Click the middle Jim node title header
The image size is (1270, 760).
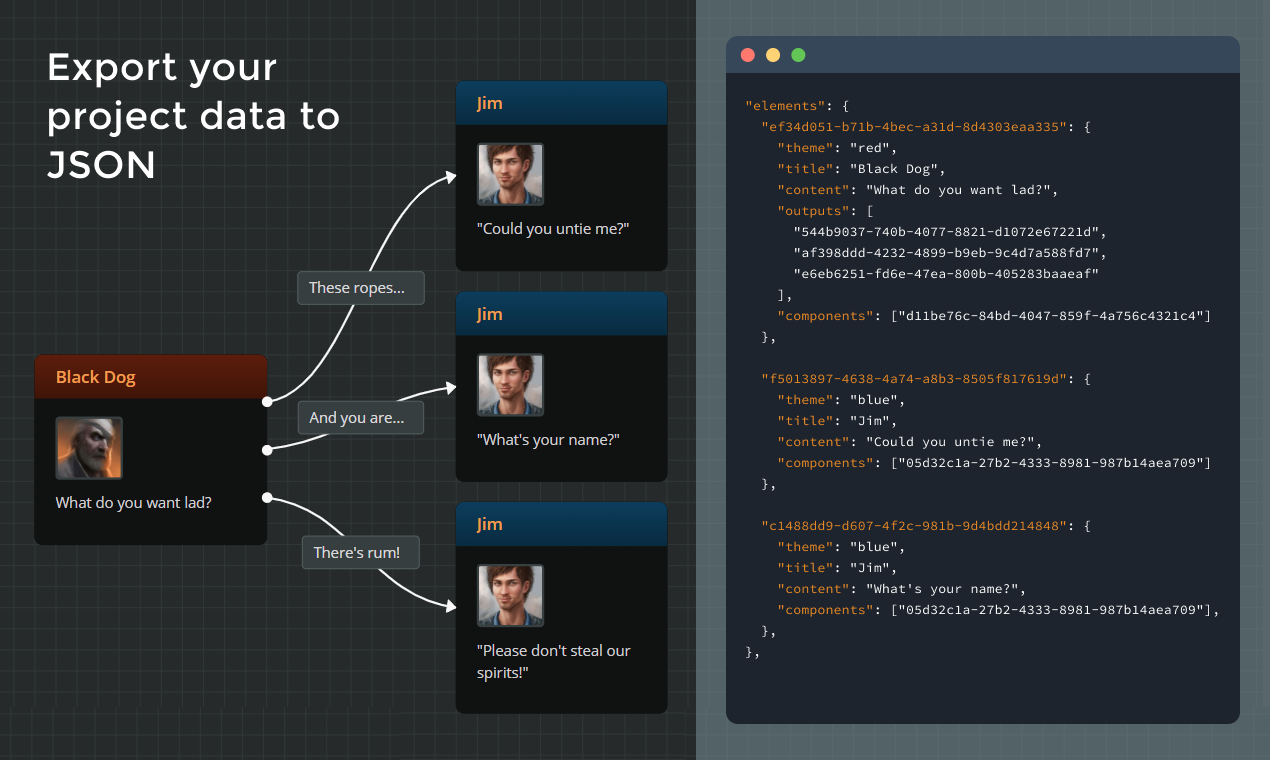click(x=561, y=314)
